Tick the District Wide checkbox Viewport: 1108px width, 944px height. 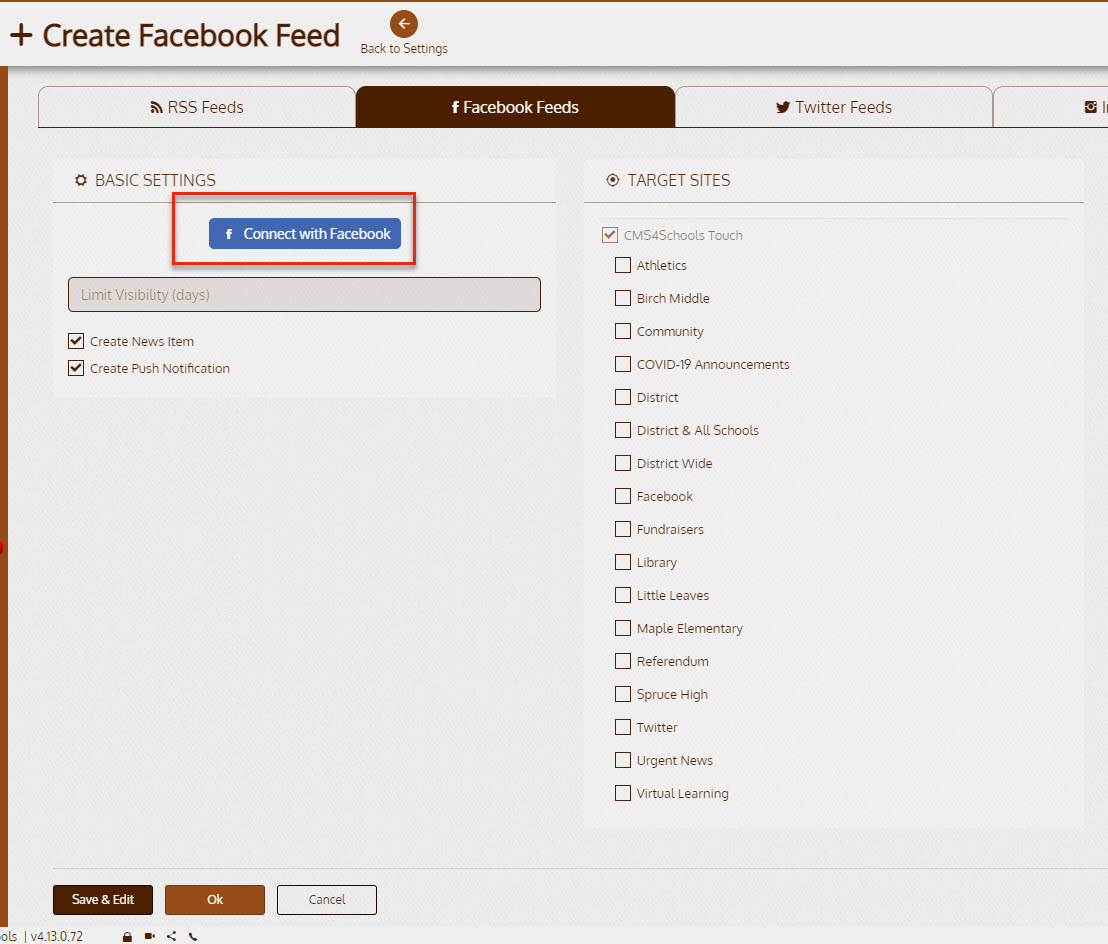point(623,463)
